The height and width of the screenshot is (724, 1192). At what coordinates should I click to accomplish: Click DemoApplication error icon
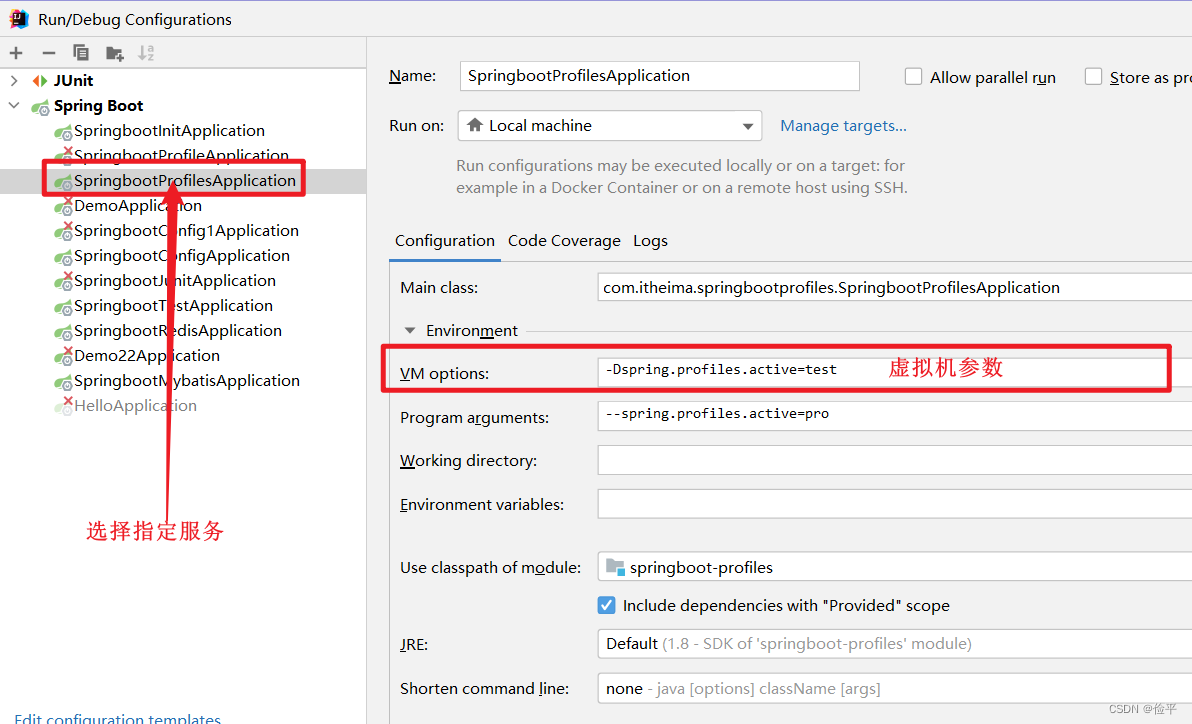point(63,206)
